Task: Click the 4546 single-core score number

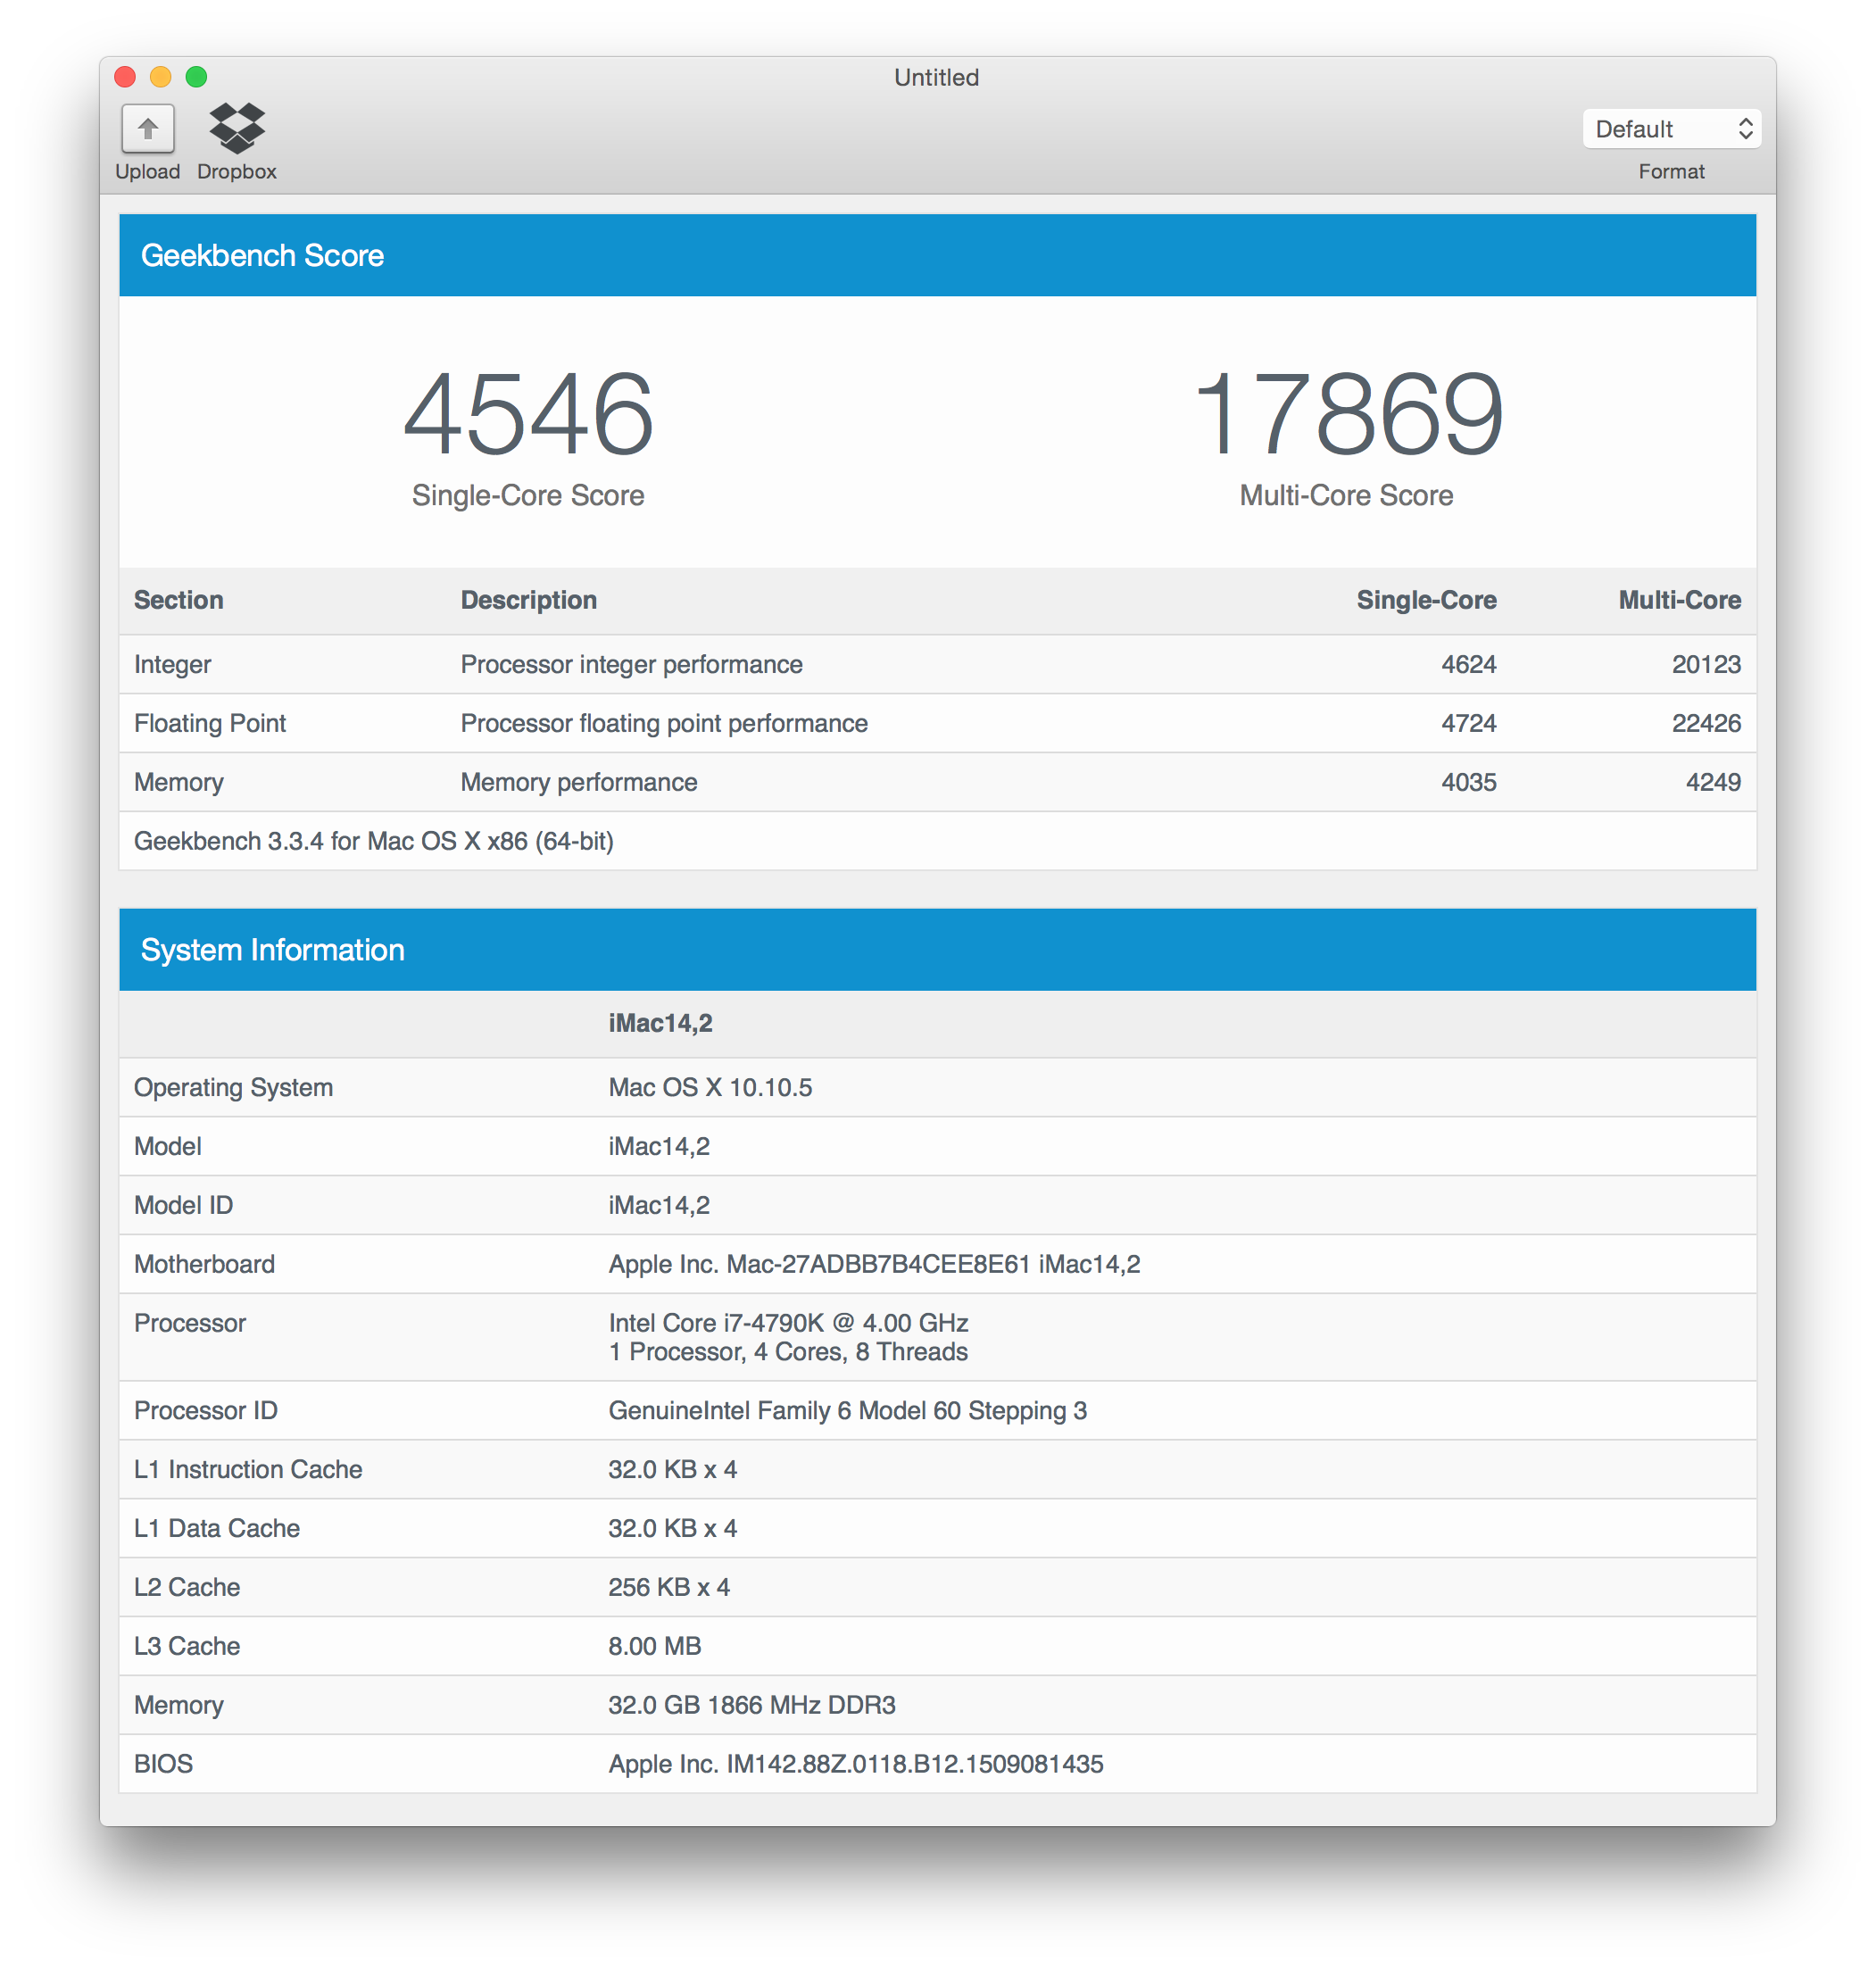Action: [528, 414]
